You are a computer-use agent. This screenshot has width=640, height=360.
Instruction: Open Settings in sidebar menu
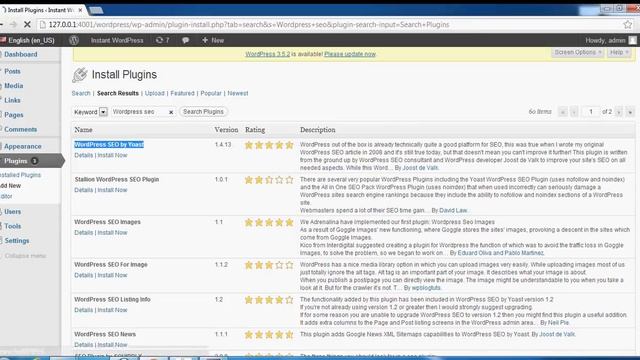[17, 240]
